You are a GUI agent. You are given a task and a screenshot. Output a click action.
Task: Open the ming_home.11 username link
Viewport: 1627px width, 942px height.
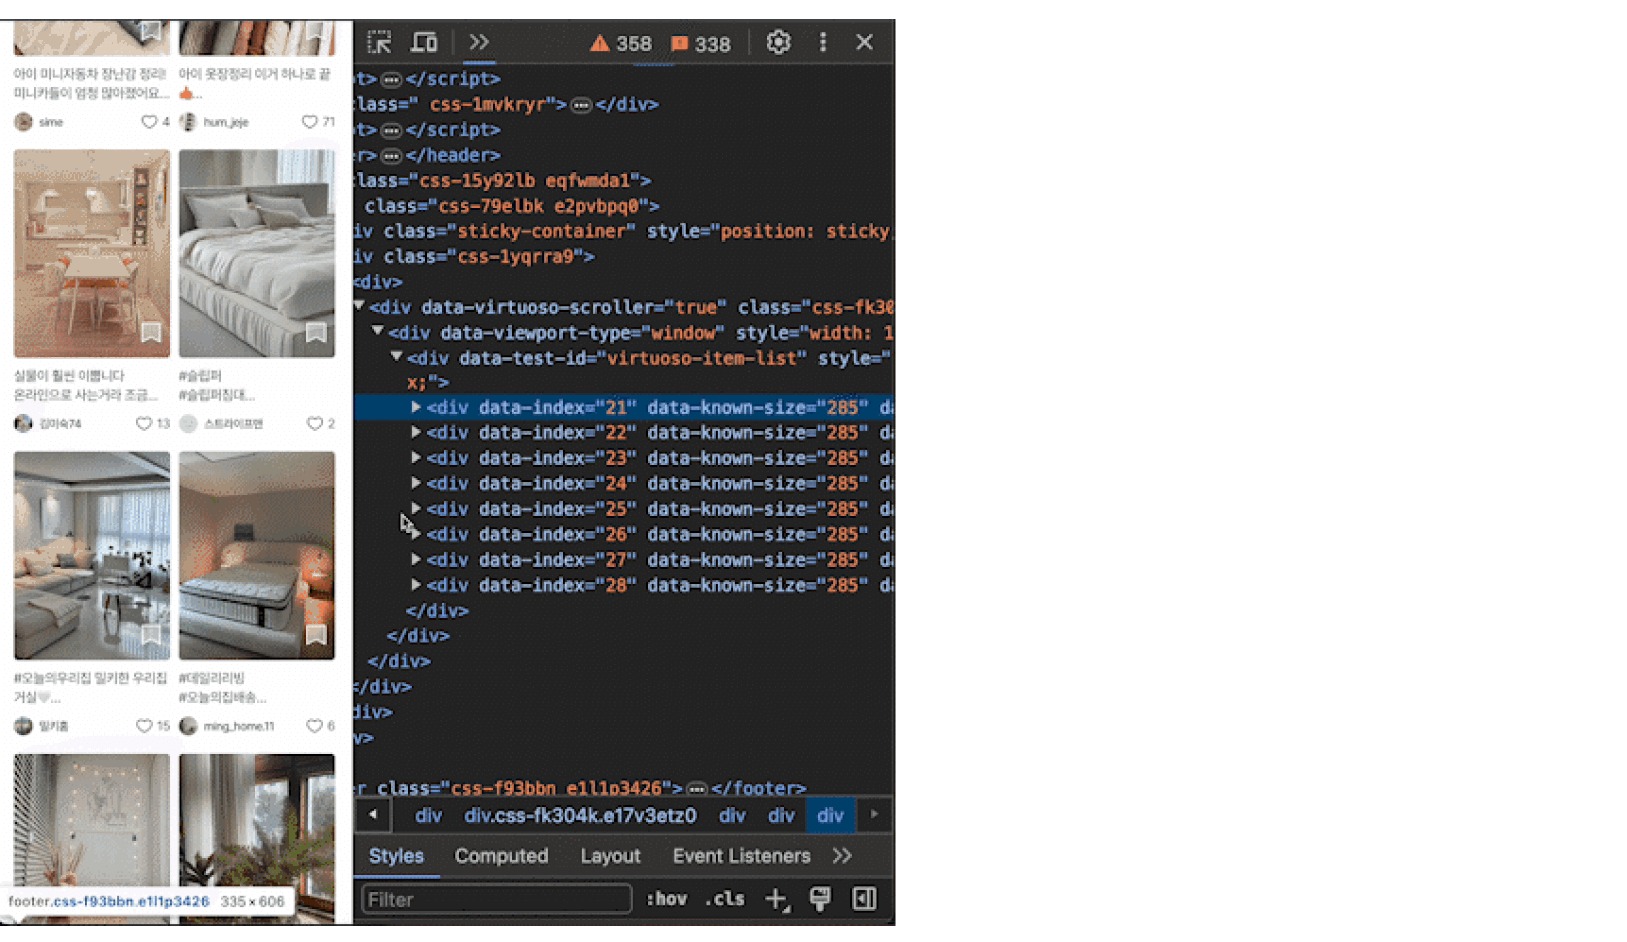[x=239, y=726]
